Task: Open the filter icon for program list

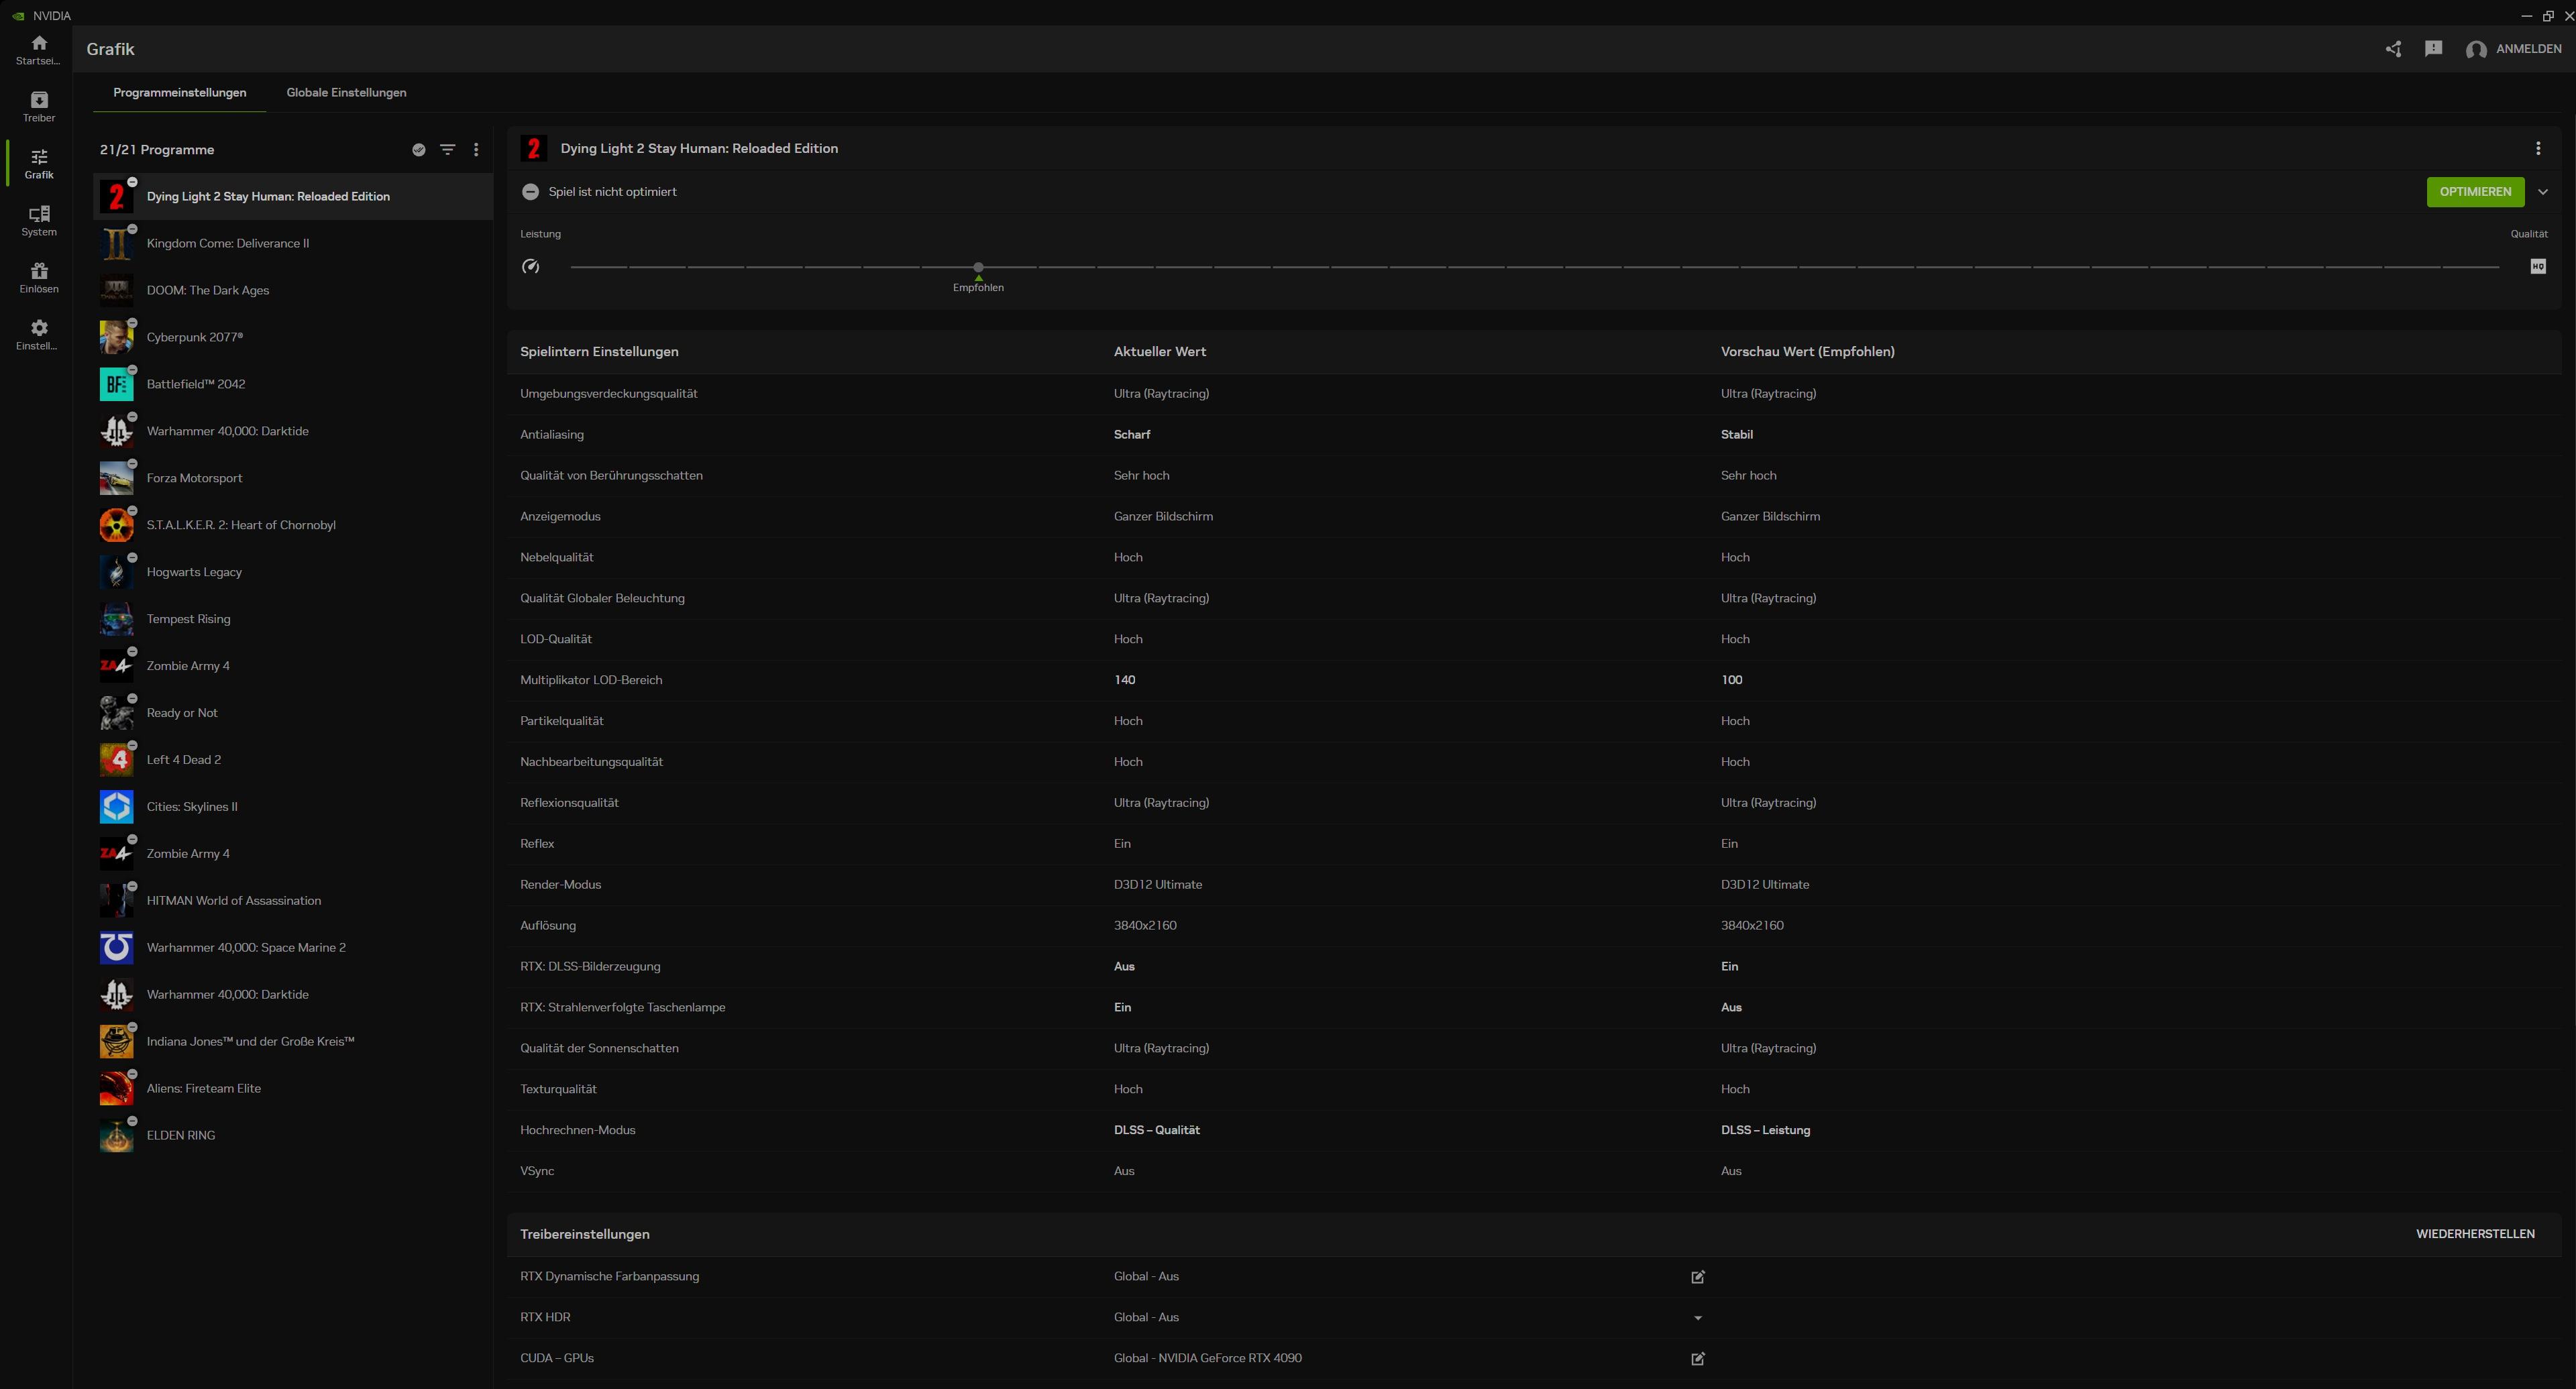Action: pos(448,150)
